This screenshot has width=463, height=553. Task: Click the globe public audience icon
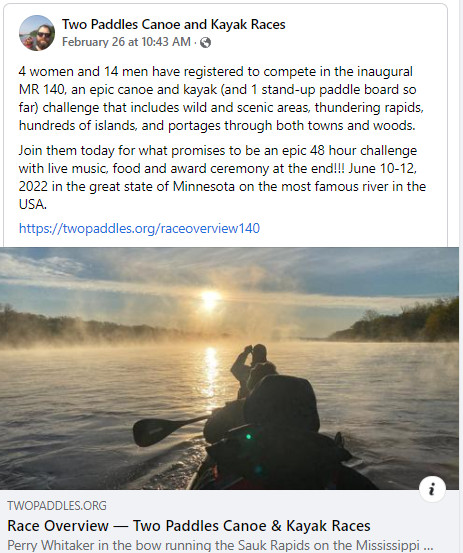(x=205, y=43)
